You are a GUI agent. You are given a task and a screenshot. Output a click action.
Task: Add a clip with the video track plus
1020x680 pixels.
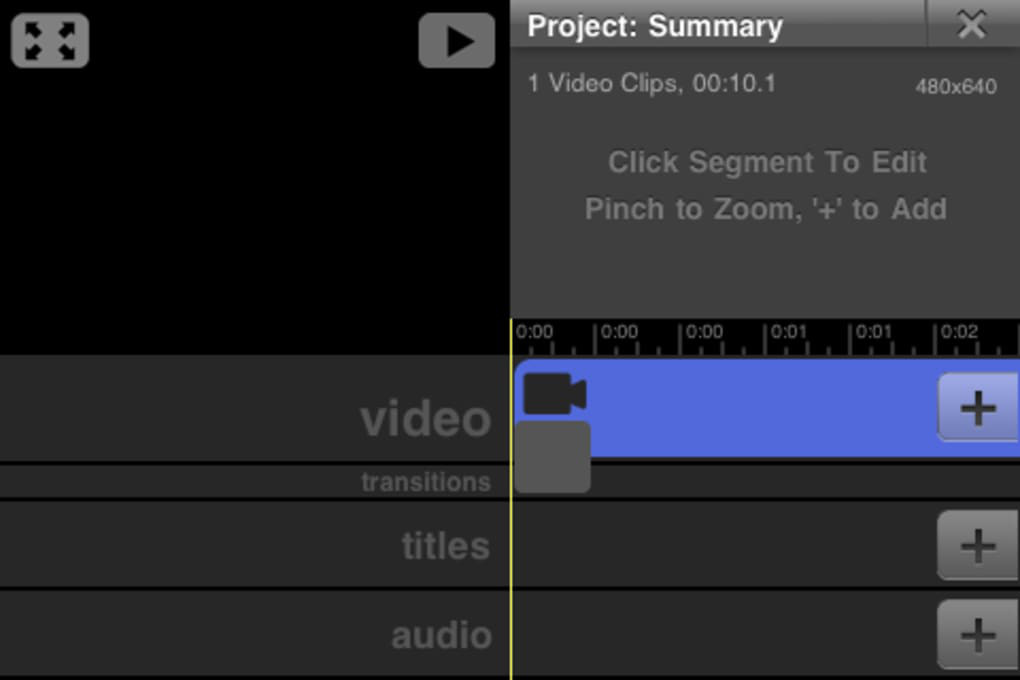pyautogui.click(x=977, y=408)
